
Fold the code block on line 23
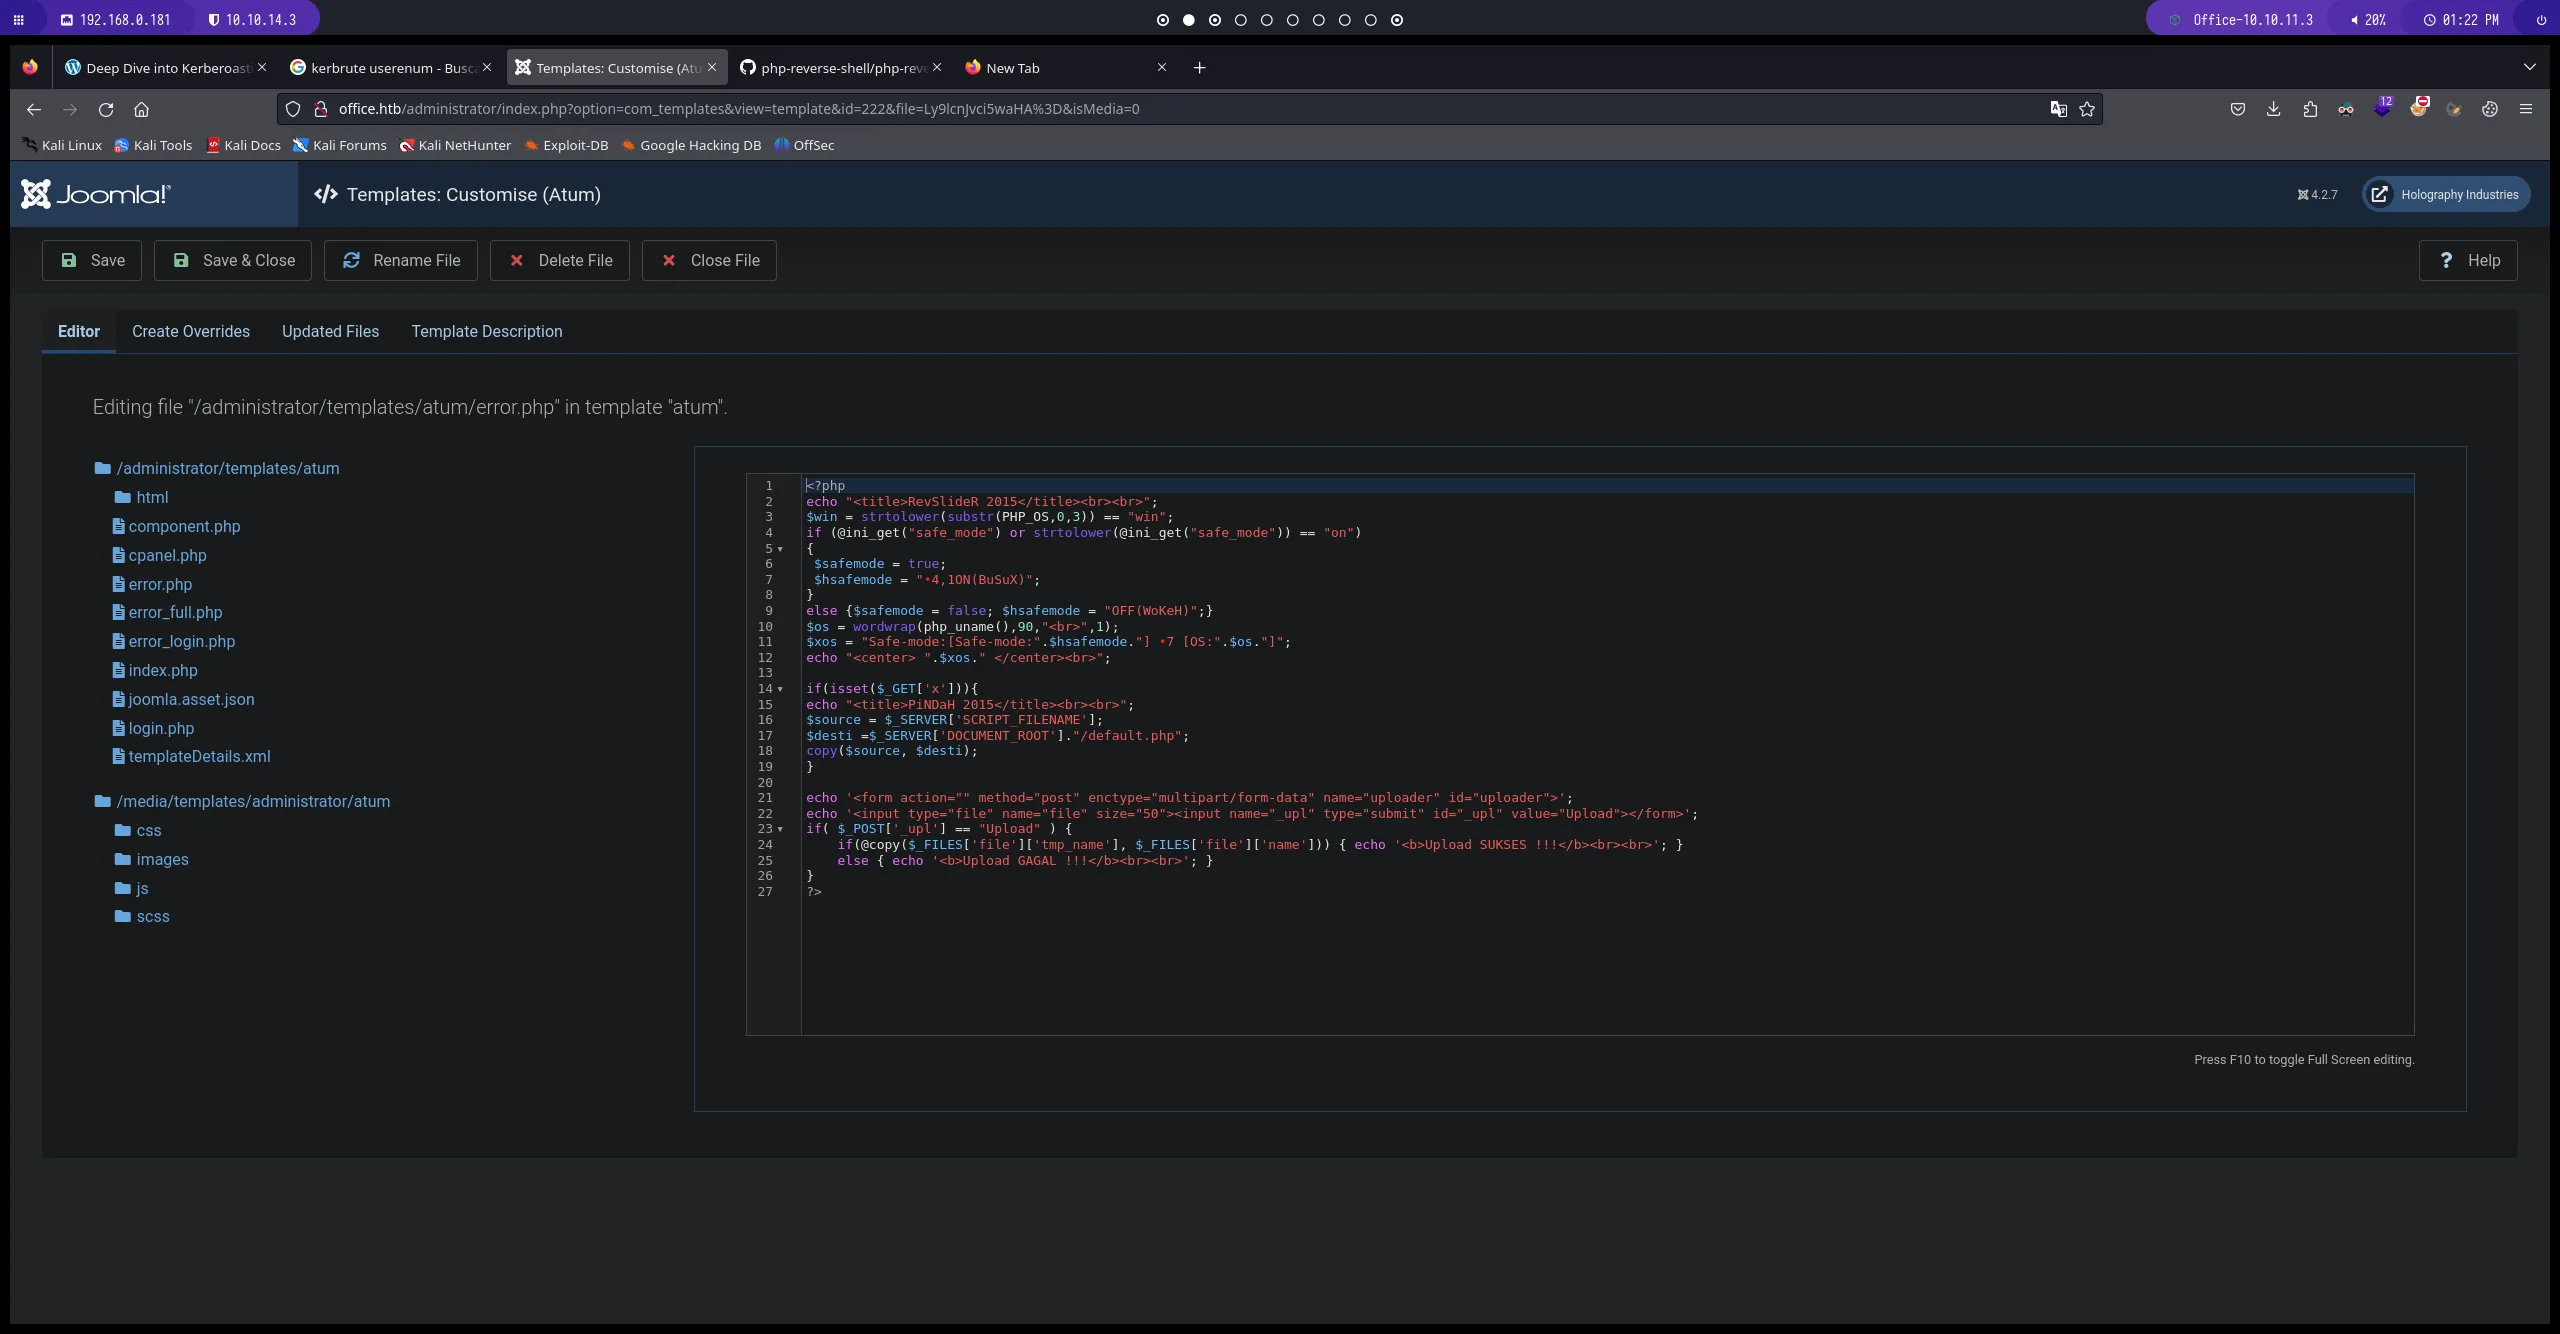pyautogui.click(x=781, y=829)
